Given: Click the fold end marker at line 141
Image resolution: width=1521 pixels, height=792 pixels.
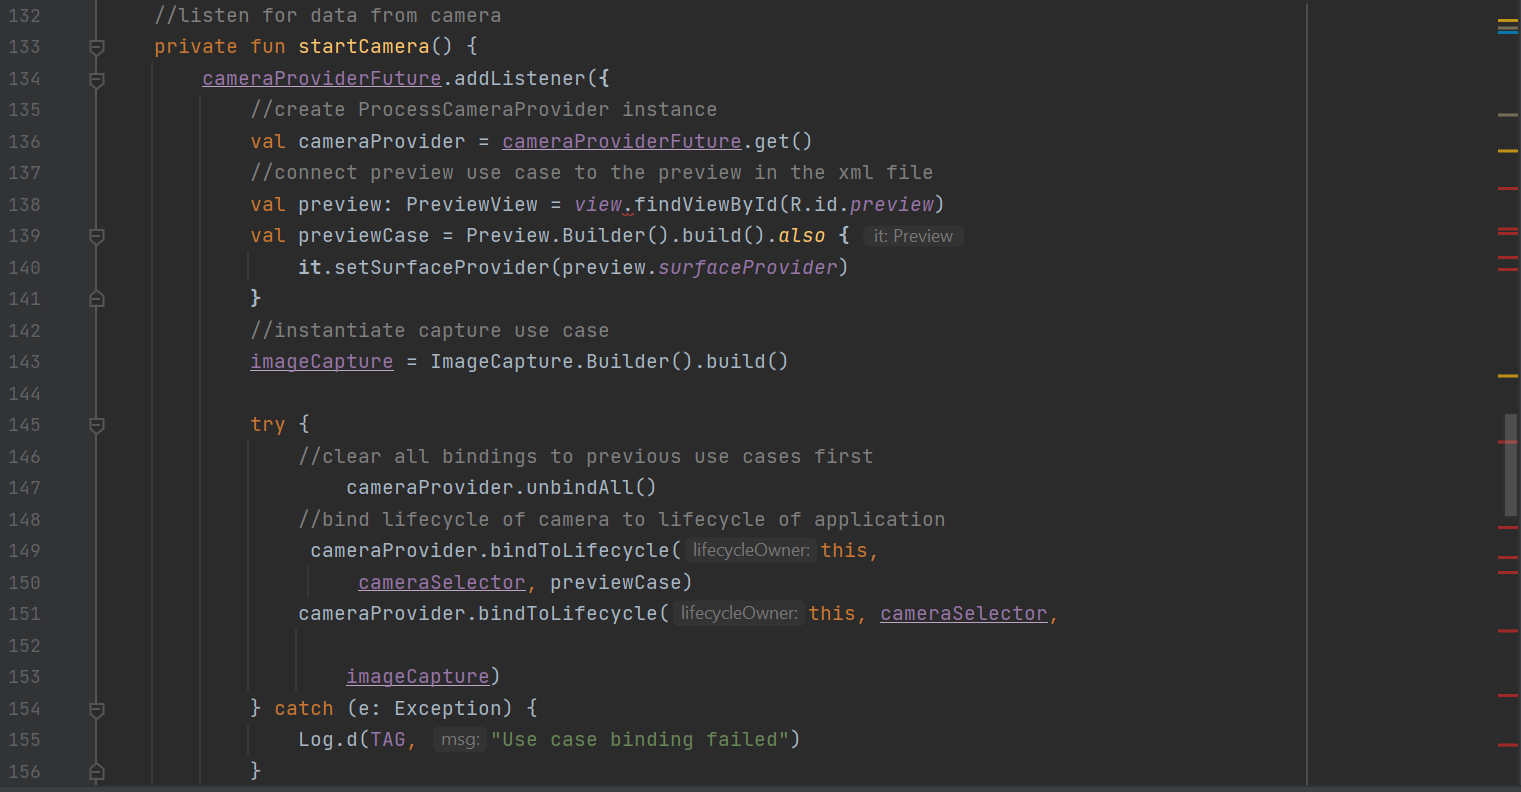Looking at the screenshot, I should (x=97, y=299).
